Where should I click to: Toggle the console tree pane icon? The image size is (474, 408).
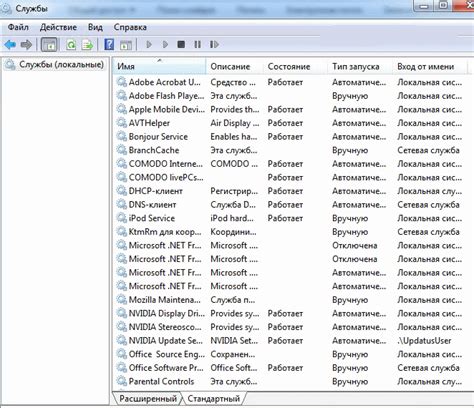[49, 44]
